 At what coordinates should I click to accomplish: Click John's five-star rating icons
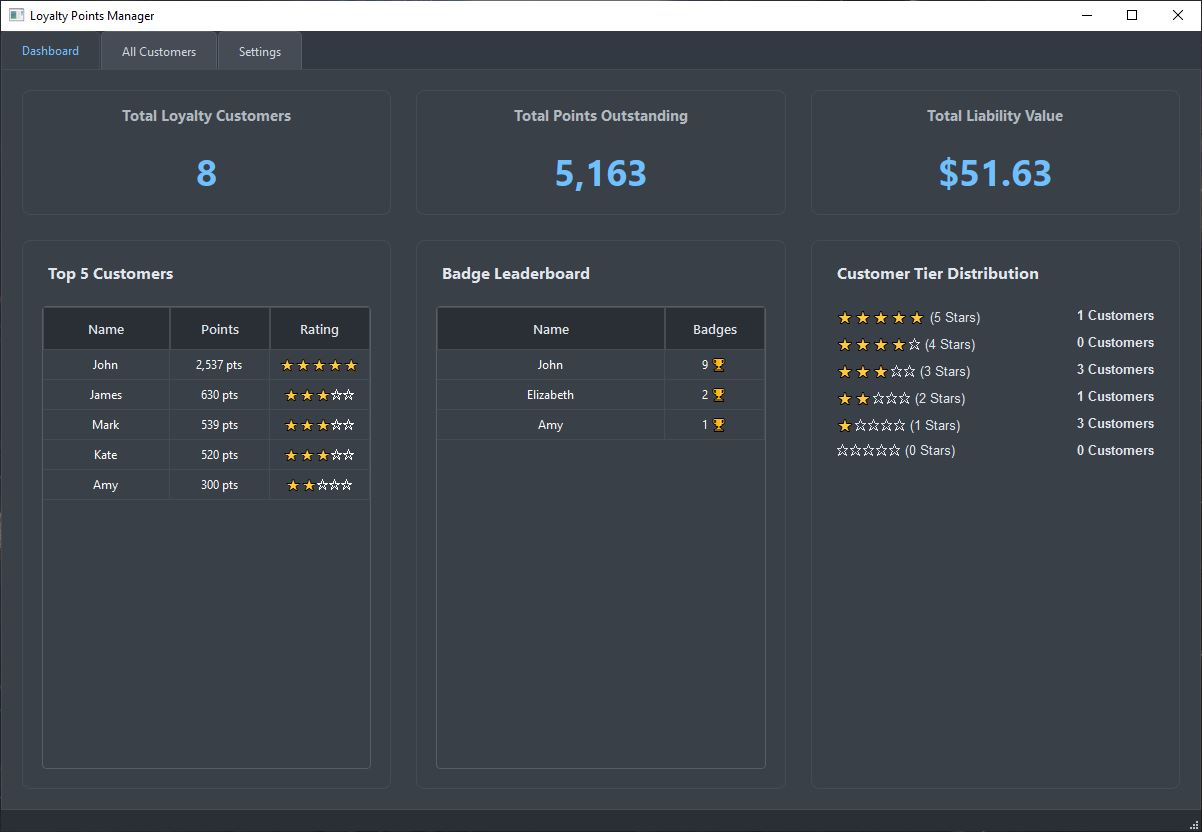[319, 365]
